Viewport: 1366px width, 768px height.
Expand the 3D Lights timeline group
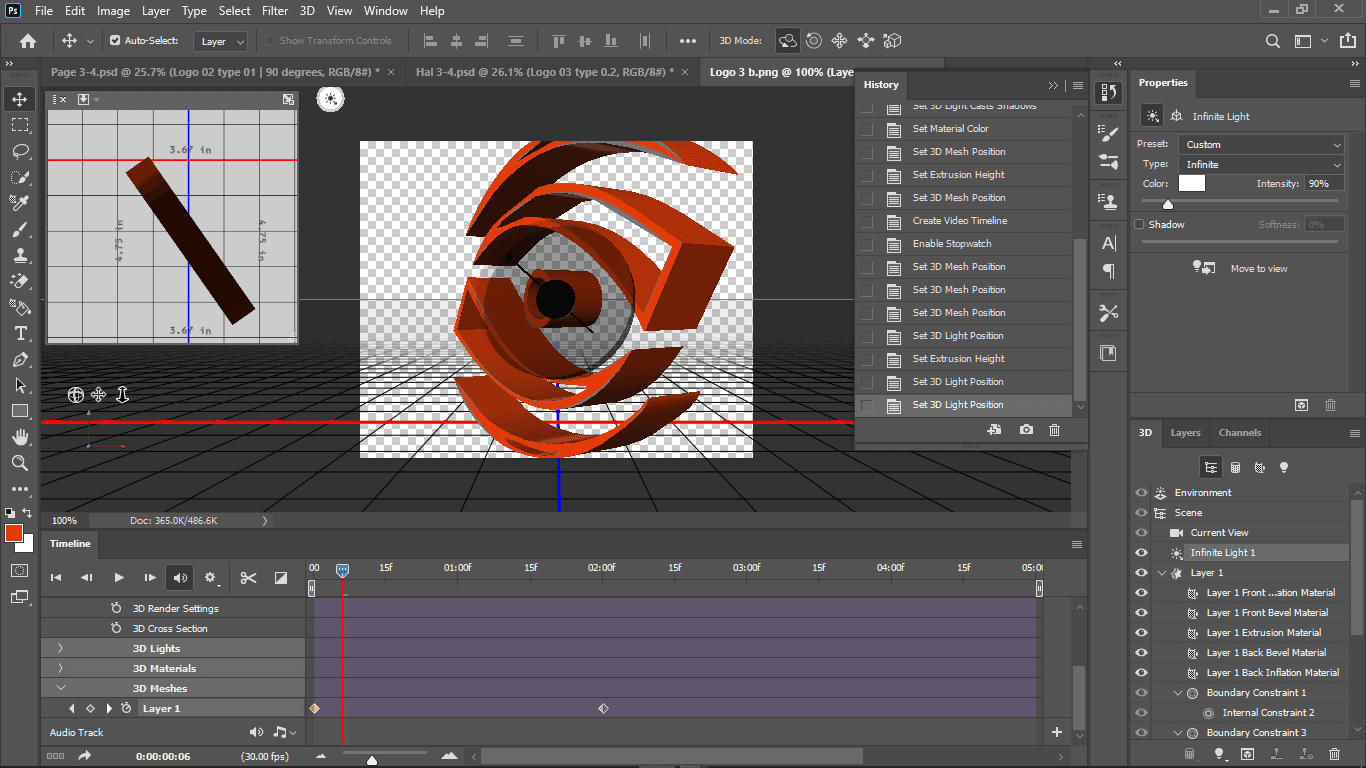tap(61, 649)
